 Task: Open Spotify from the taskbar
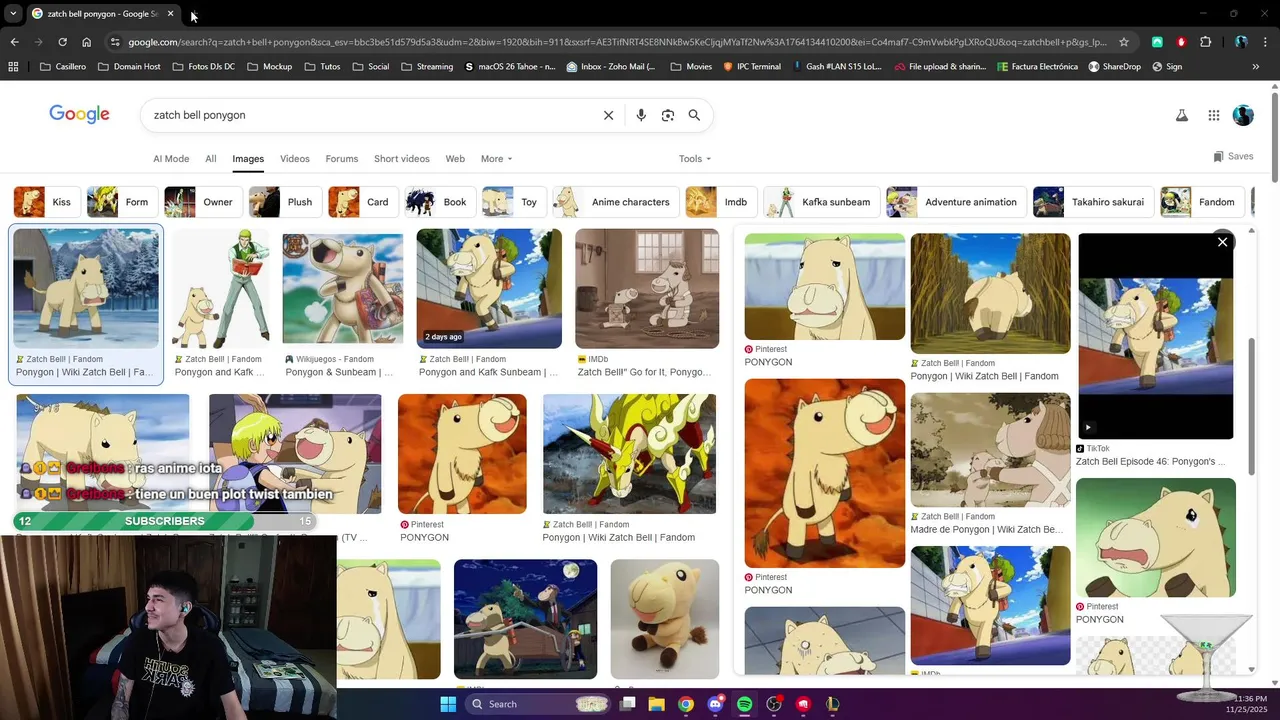click(x=744, y=704)
